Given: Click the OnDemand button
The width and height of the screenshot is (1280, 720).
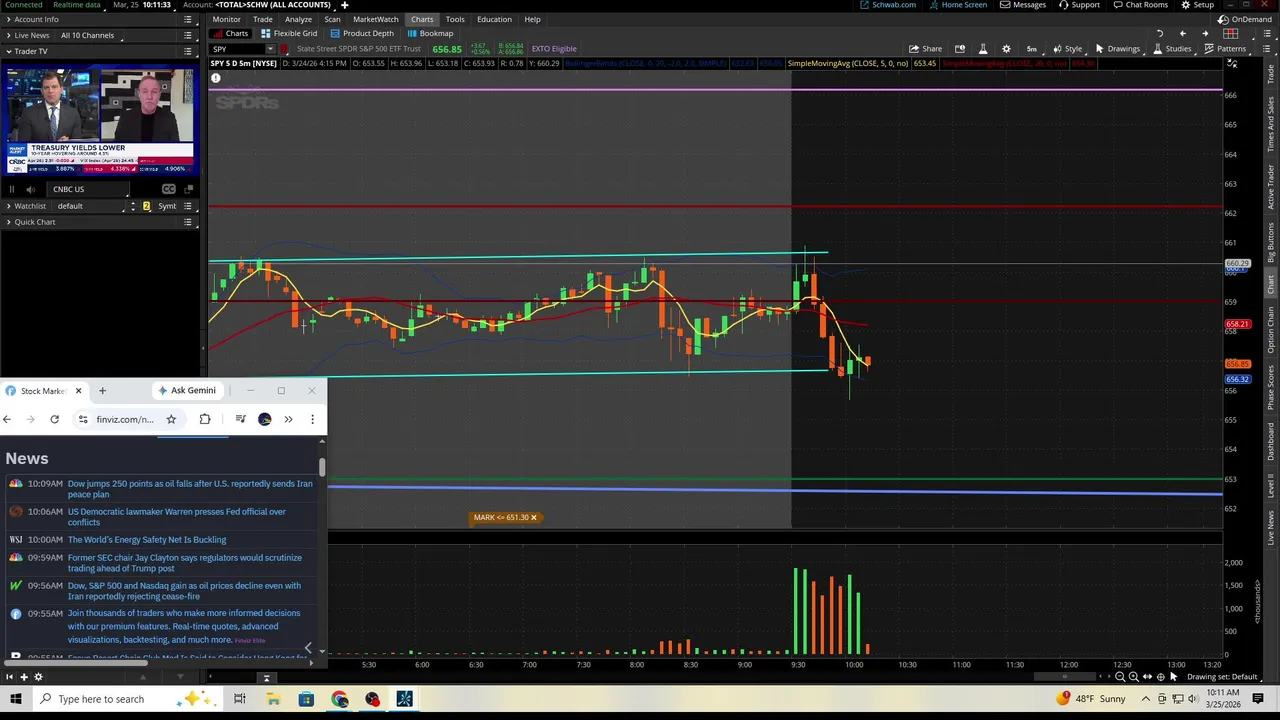Looking at the screenshot, I should [1245, 19].
